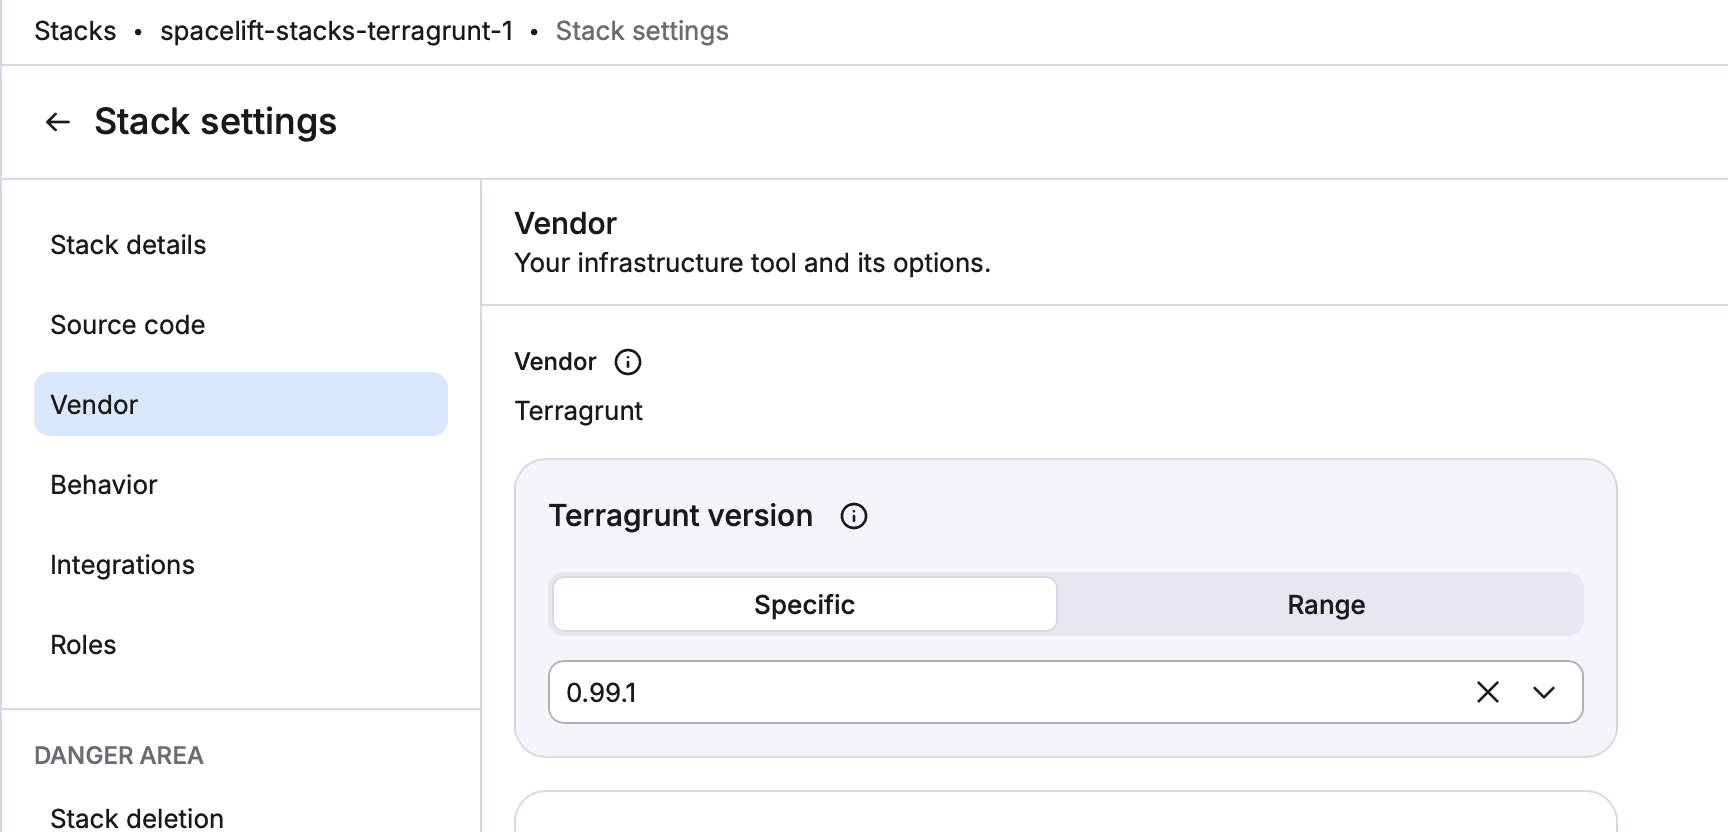The image size is (1728, 832).
Task: Switch to Range version mode
Action: point(1326,604)
